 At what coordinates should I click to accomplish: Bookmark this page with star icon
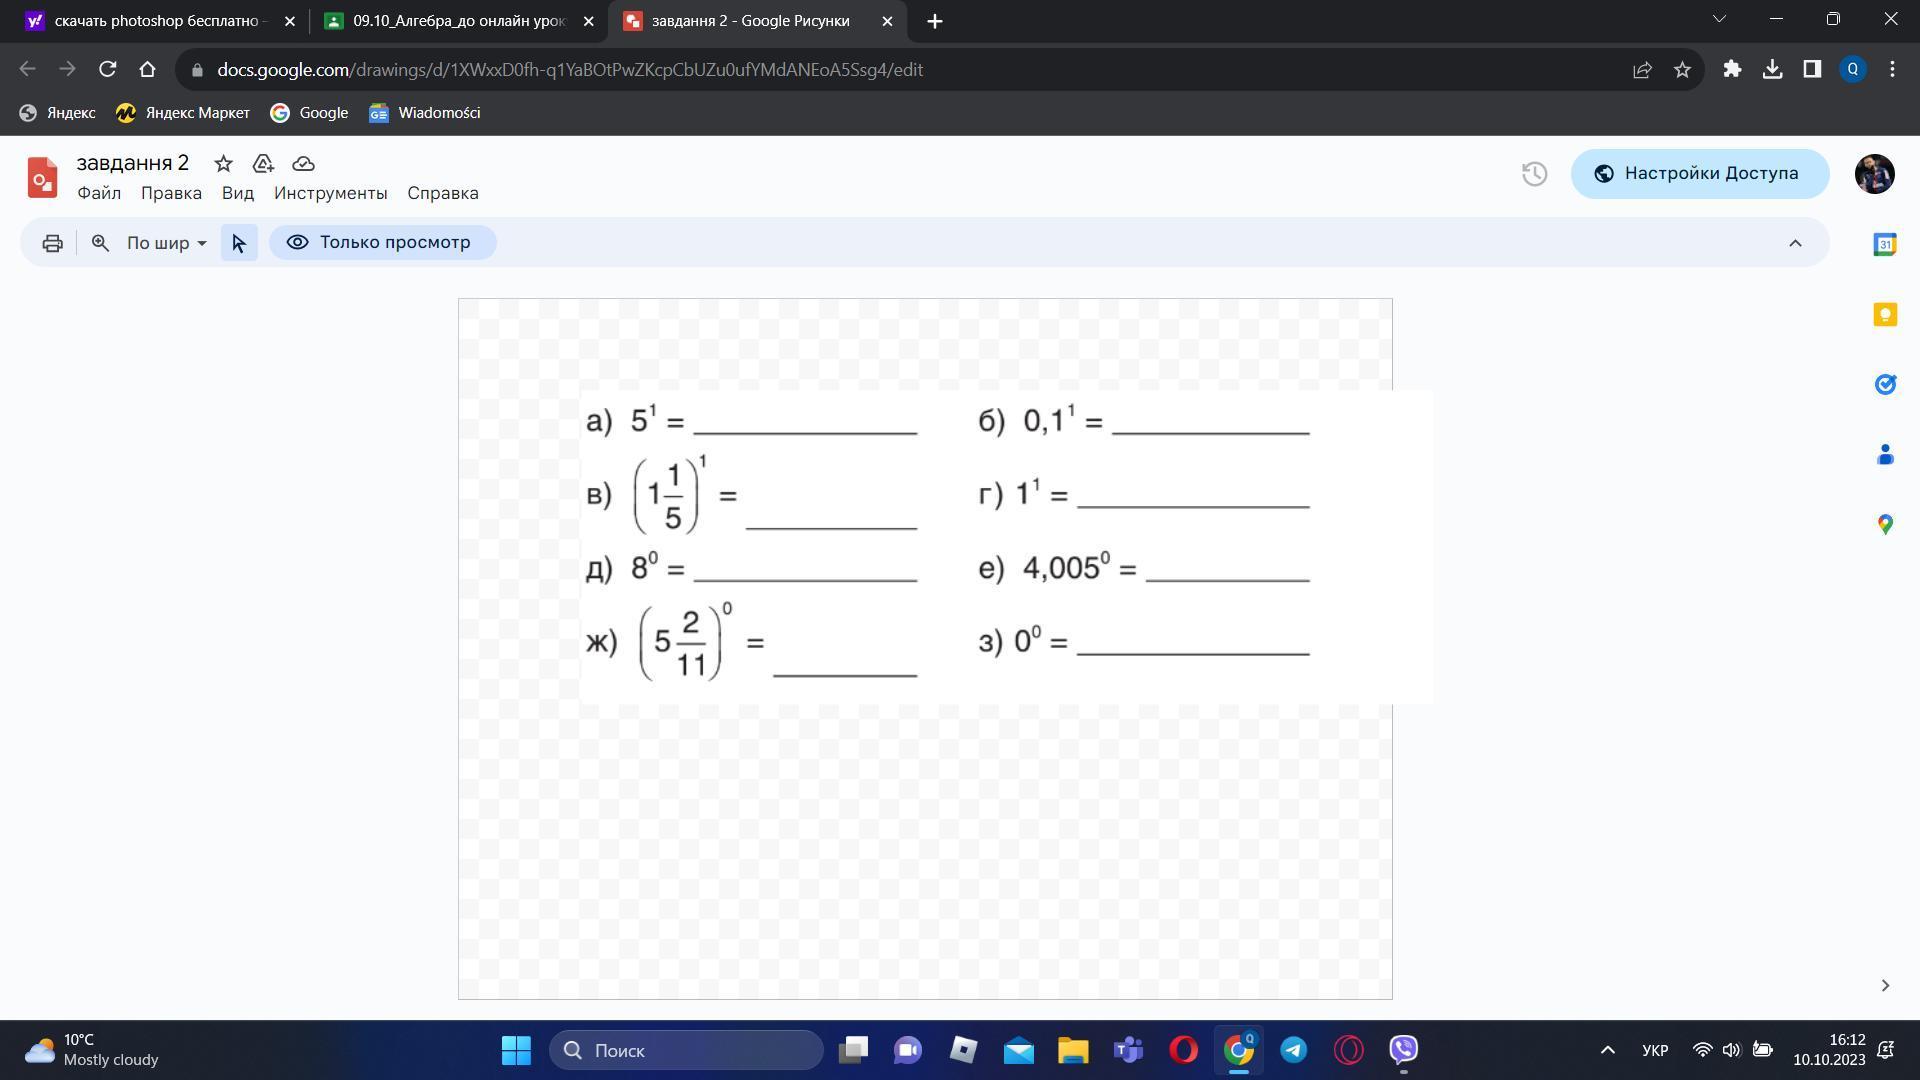click(1682, 70)
